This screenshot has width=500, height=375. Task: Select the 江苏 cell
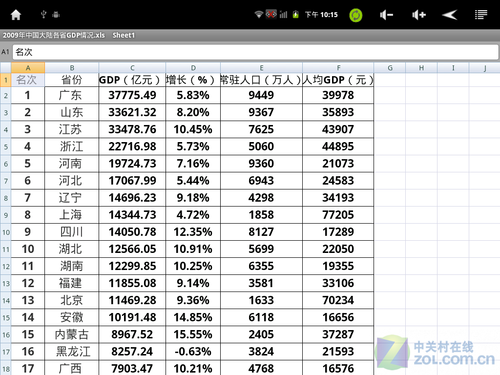tap(72, 129)
